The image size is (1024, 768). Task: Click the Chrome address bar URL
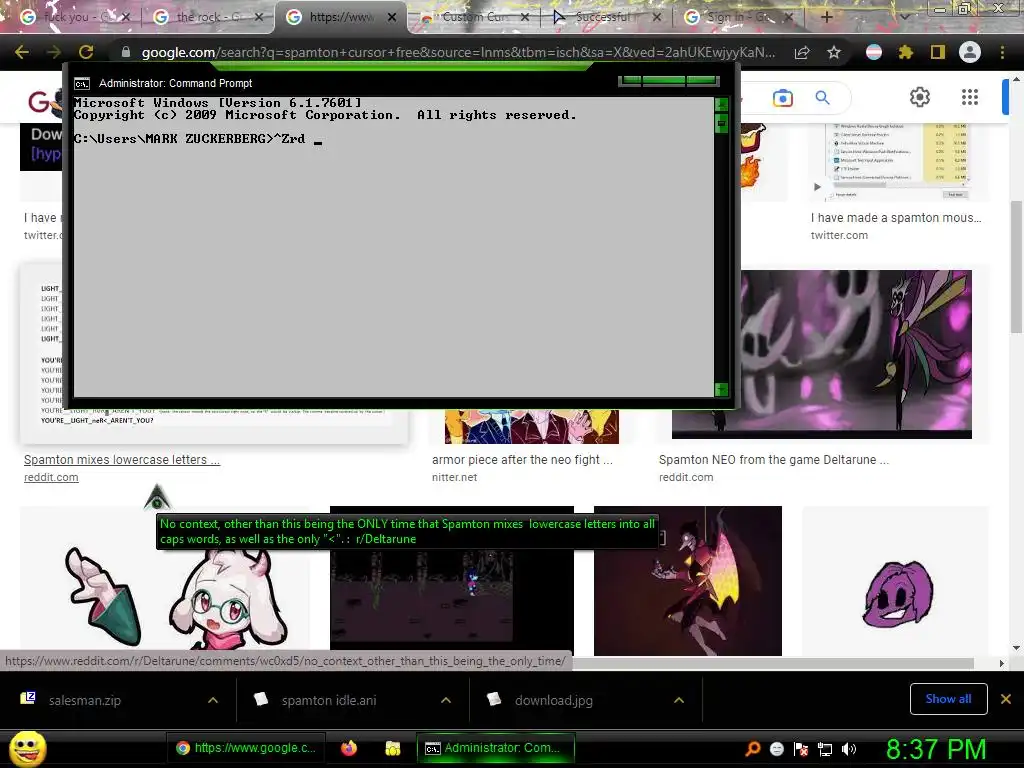point(457,52)
